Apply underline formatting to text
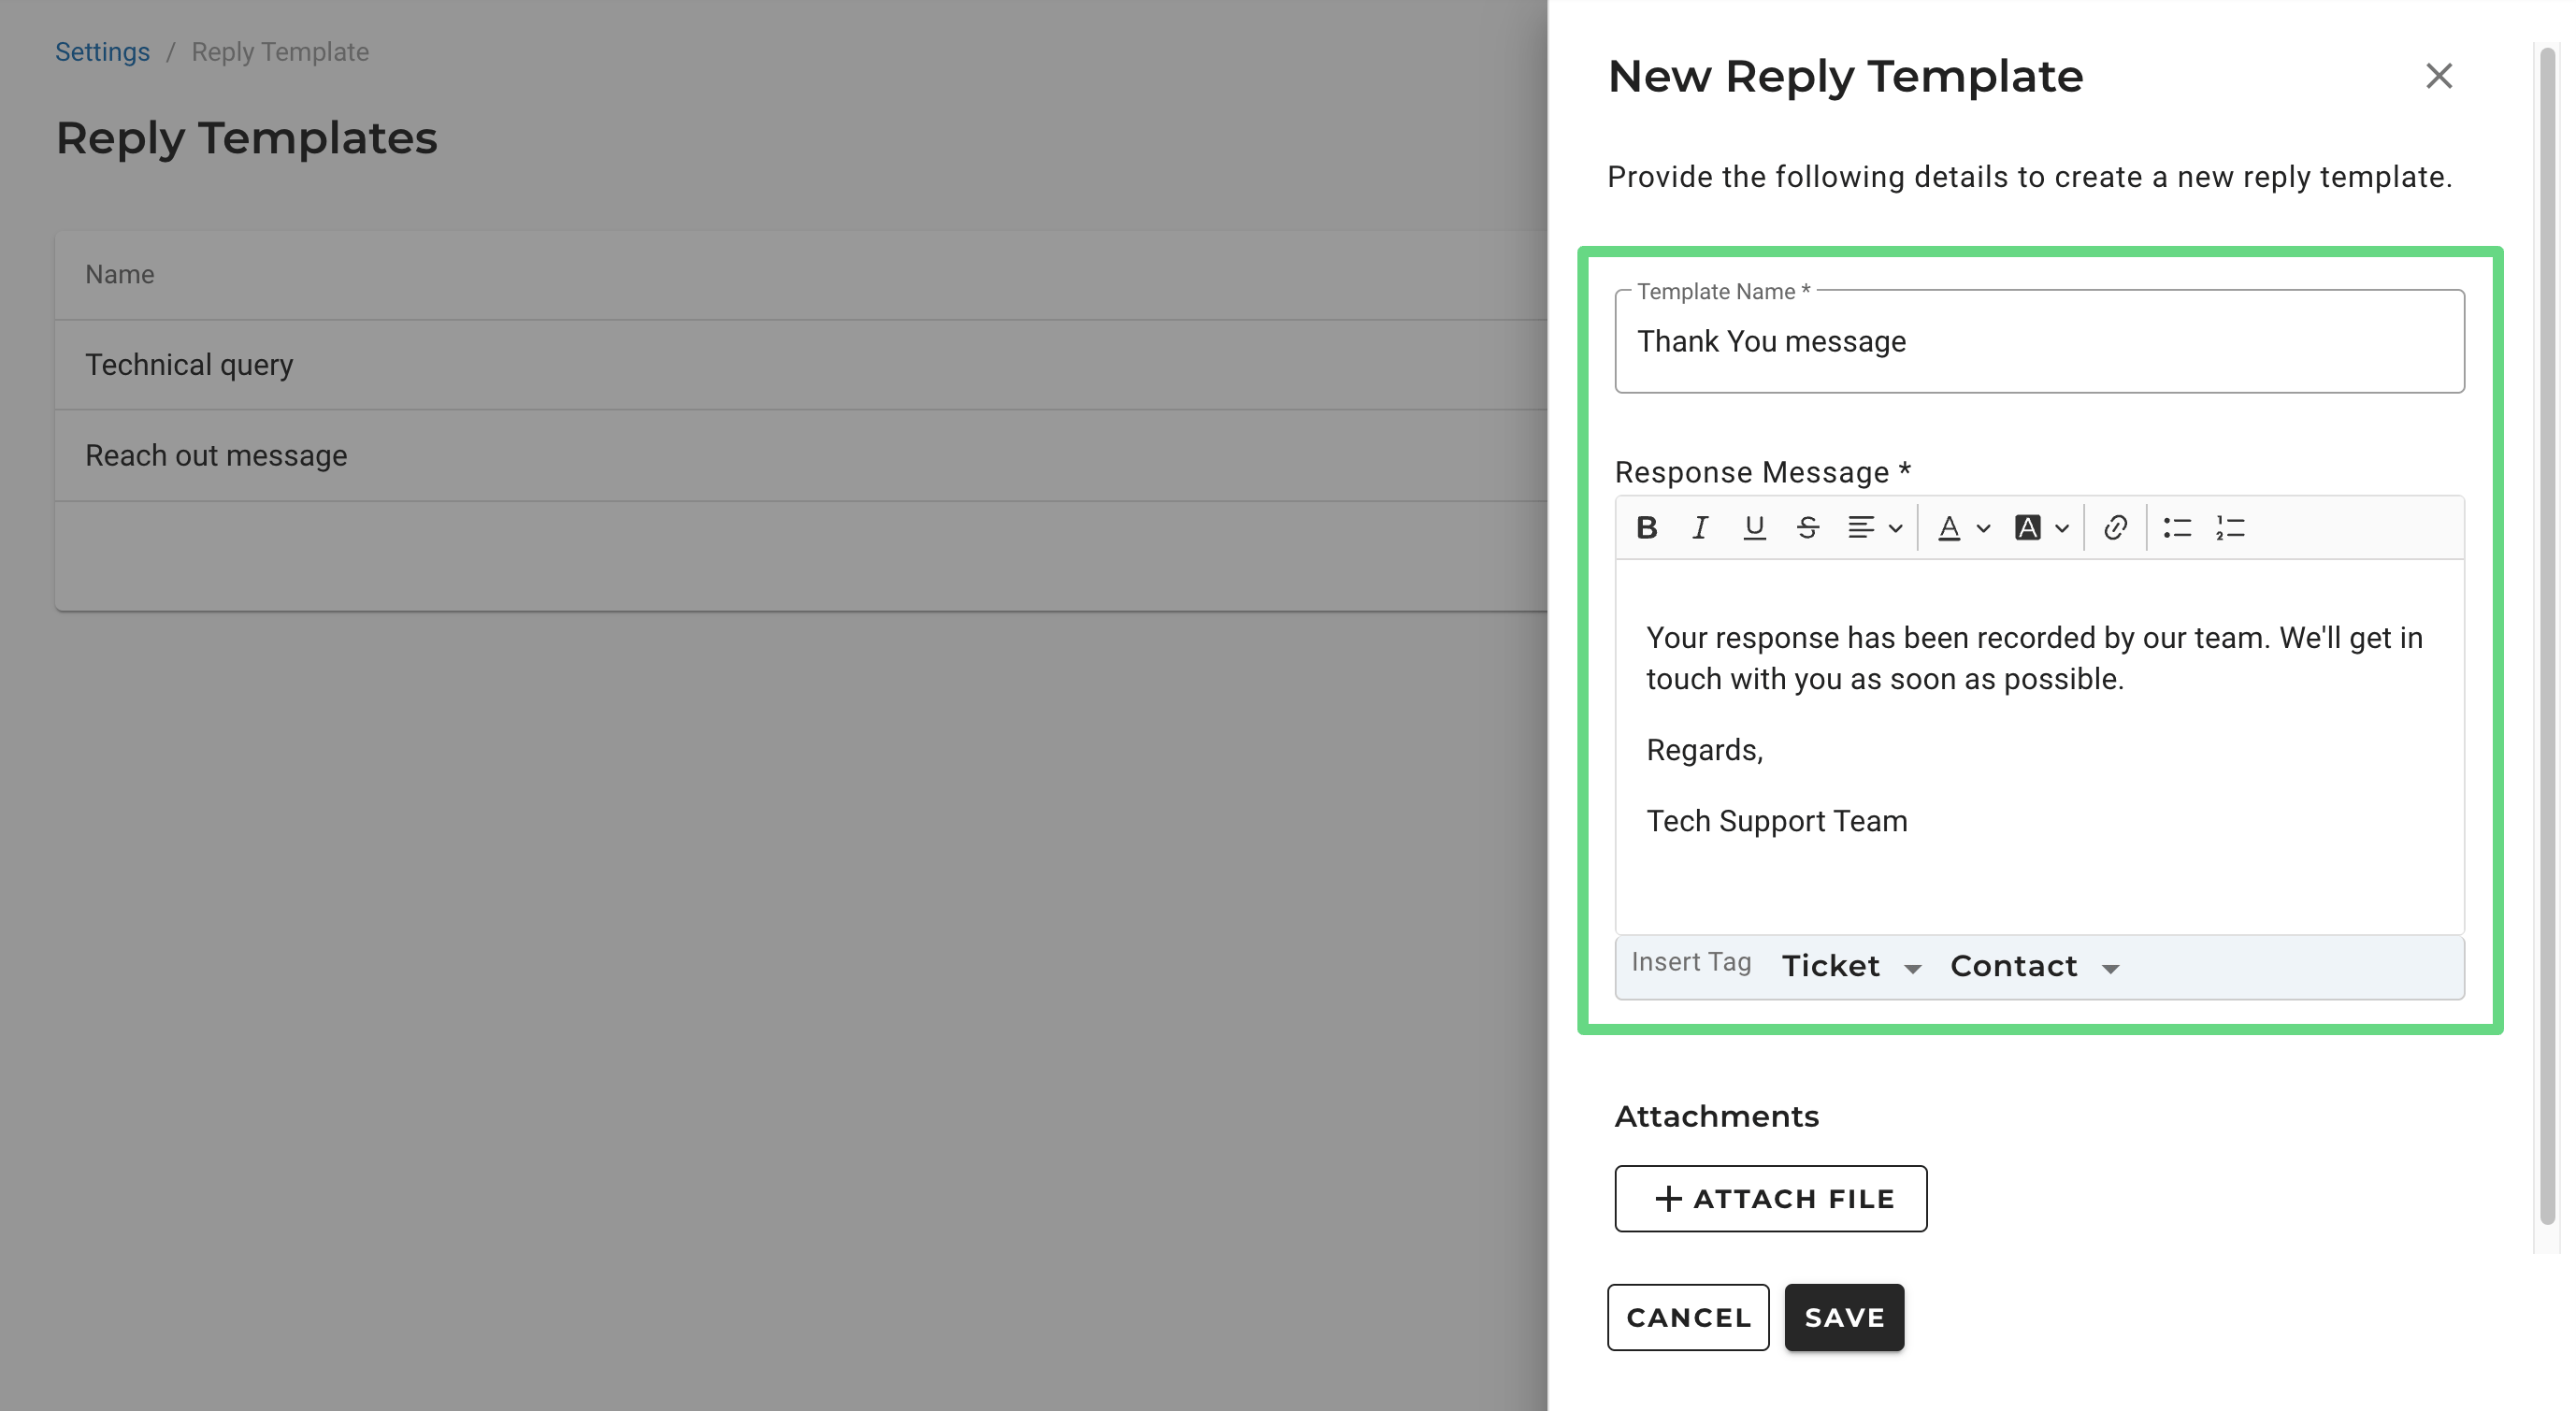Viewport: 2576px width, 1411px height. coord(1753,527)
